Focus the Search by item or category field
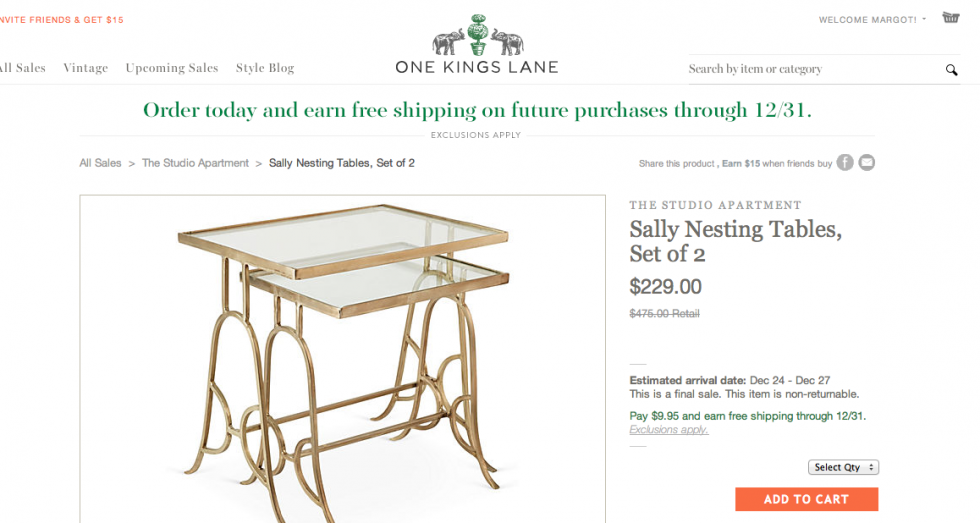This screenshot has width=980, height=523. [810, 69]
